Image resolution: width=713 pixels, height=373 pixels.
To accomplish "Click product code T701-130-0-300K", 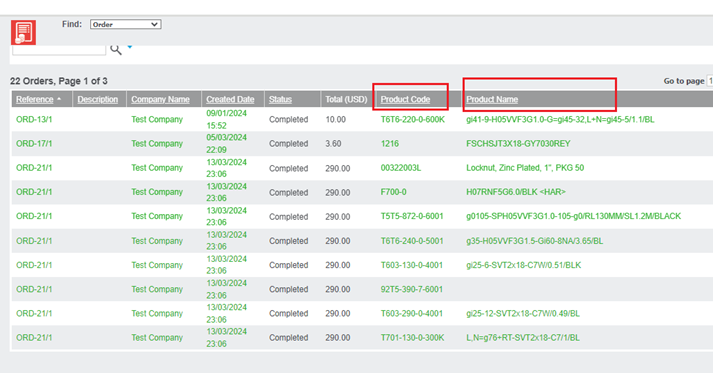I will (412, 338).
